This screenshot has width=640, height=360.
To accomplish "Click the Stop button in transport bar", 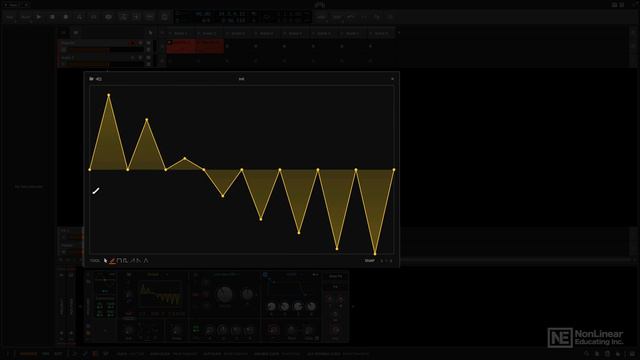I will pyautogui.click(x=52, y=17).
